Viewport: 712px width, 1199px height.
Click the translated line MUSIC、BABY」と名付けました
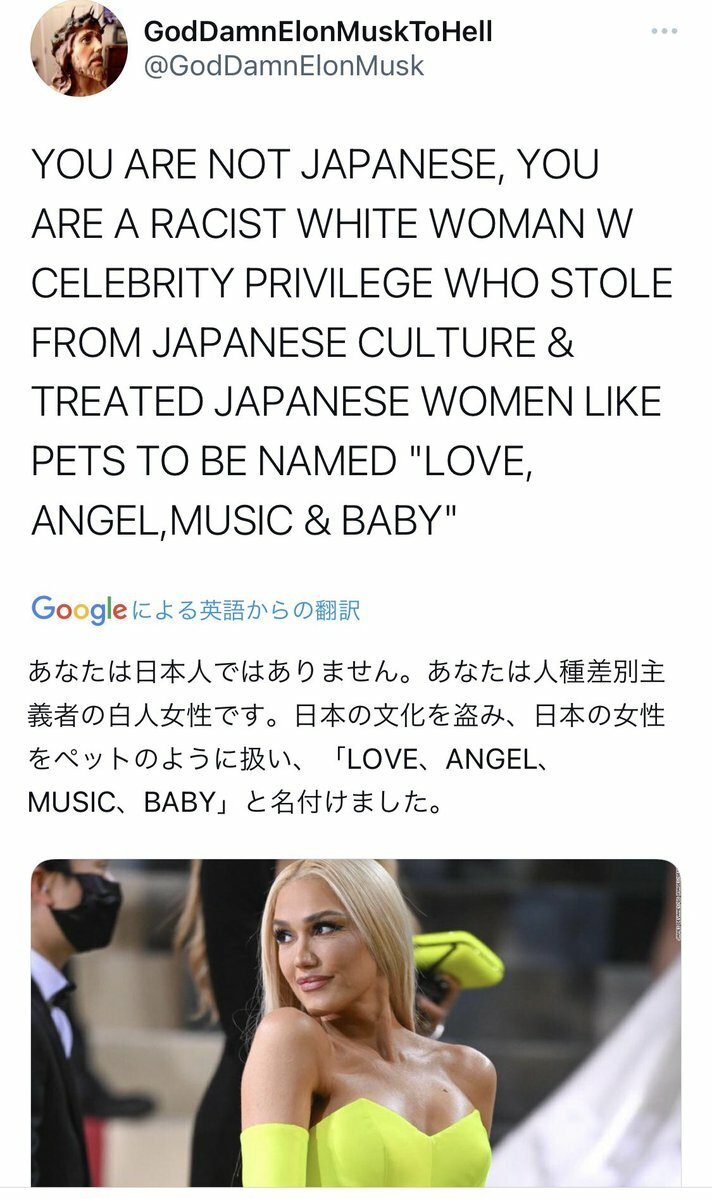[x=235, y=802]
